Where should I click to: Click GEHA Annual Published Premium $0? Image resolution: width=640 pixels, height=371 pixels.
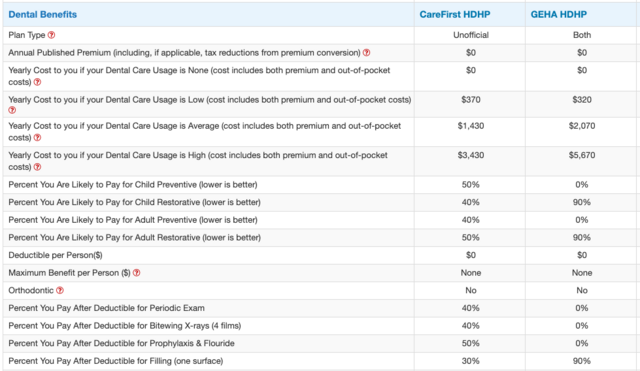(582, 53)
